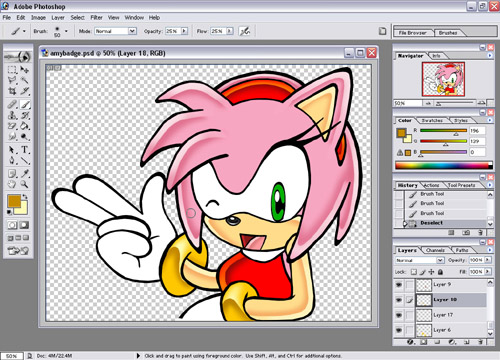Select the Paint Bucket tool
The height and width of the screenshot is (360, 500).
click(24, 126)
